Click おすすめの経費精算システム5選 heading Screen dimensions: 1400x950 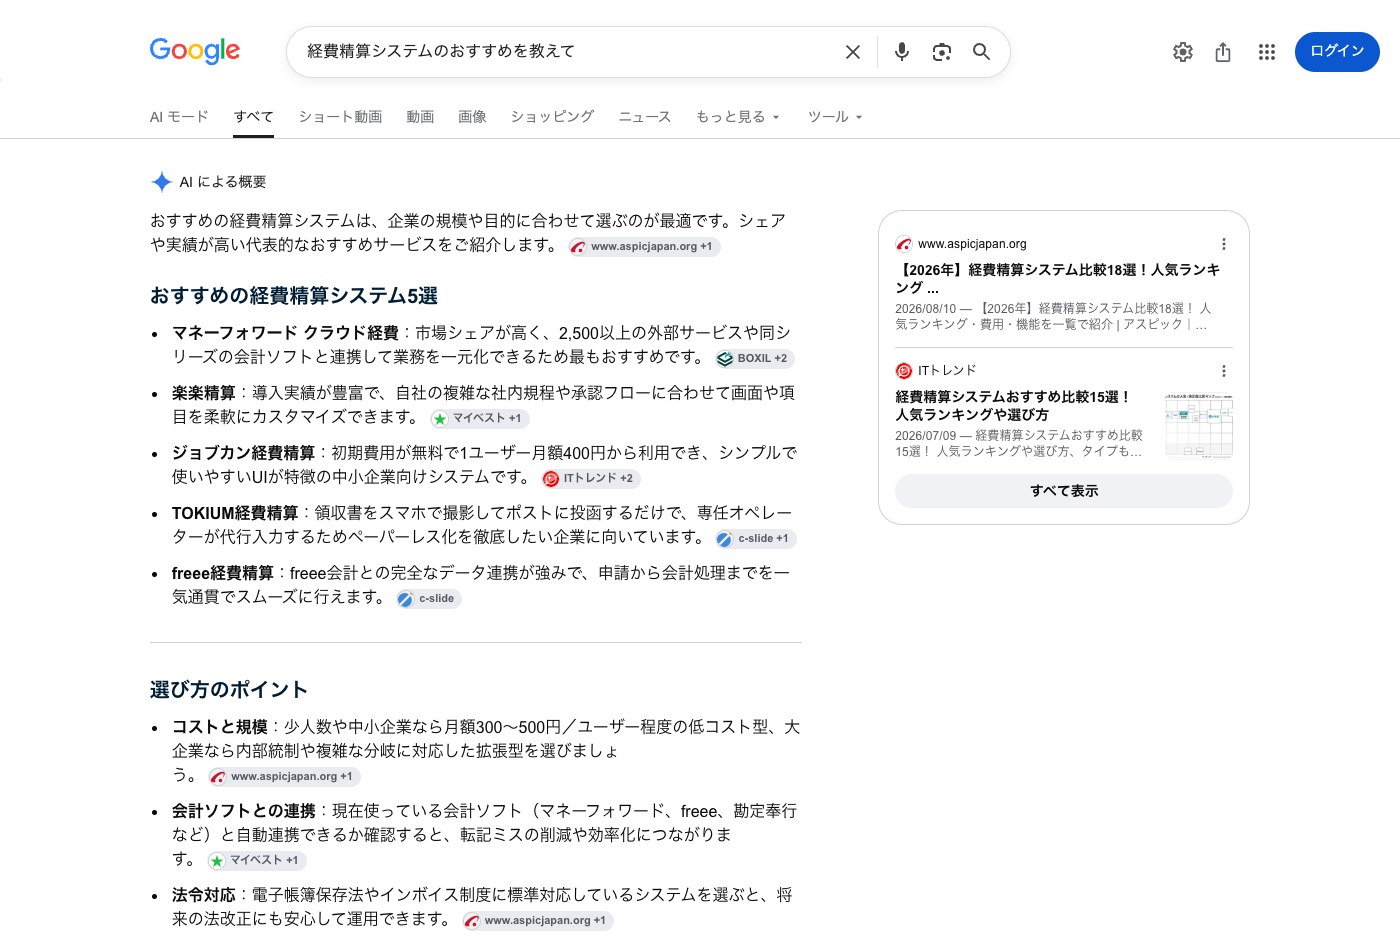tap(294, 296)
